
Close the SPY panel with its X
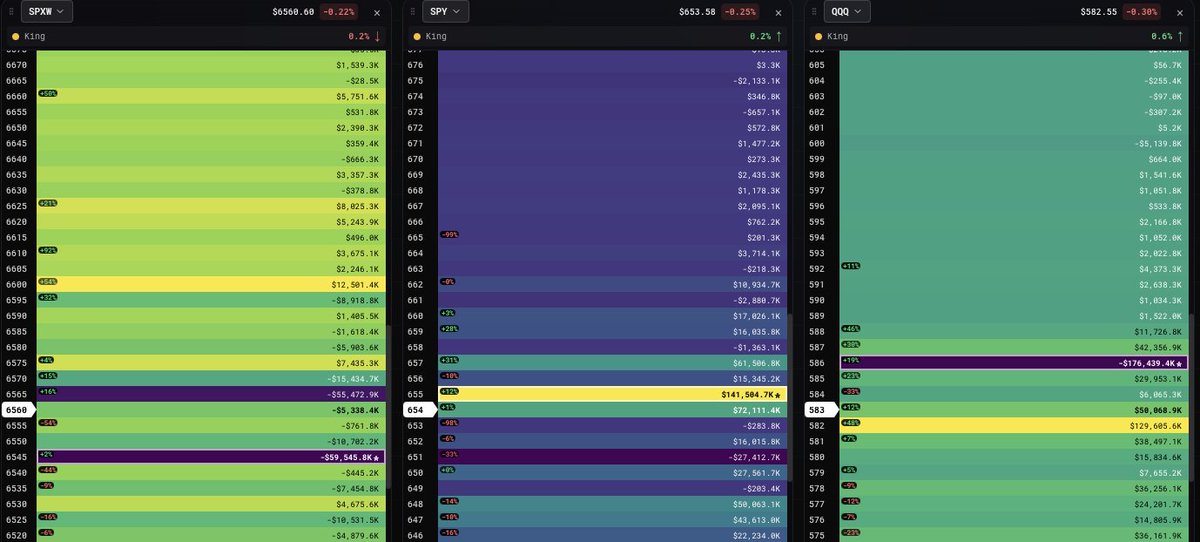point(779,12)
